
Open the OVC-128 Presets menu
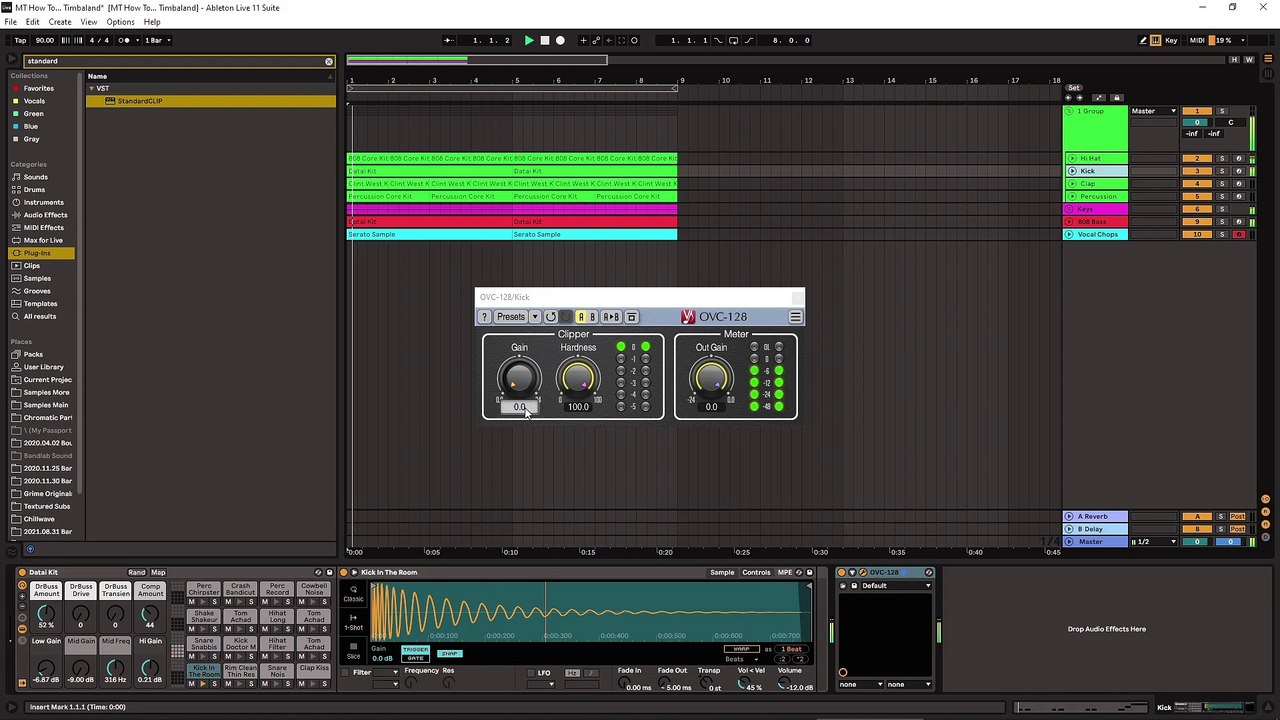[x=510, y=317]
